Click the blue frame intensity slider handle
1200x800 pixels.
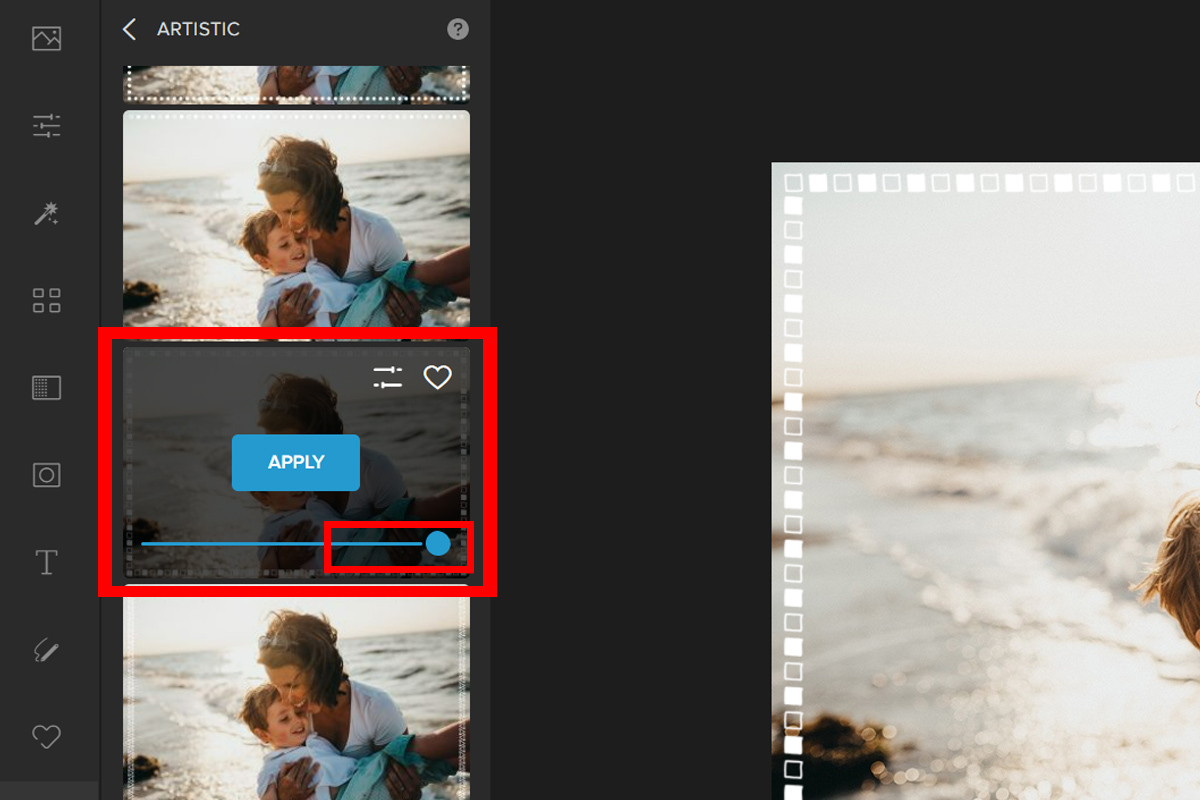[438, 543]
